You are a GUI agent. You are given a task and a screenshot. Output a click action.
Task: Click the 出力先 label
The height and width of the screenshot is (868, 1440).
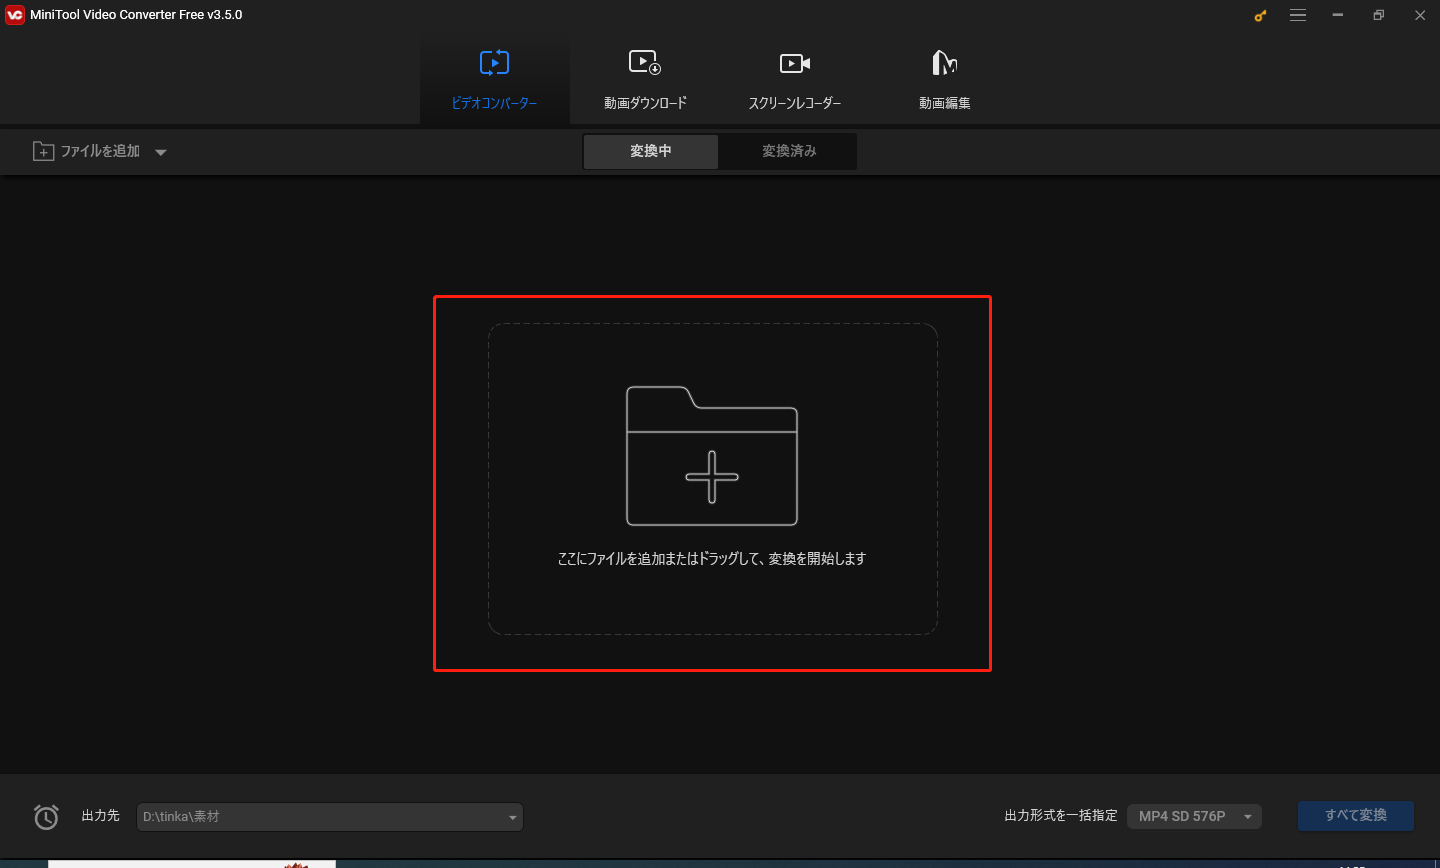101,816
